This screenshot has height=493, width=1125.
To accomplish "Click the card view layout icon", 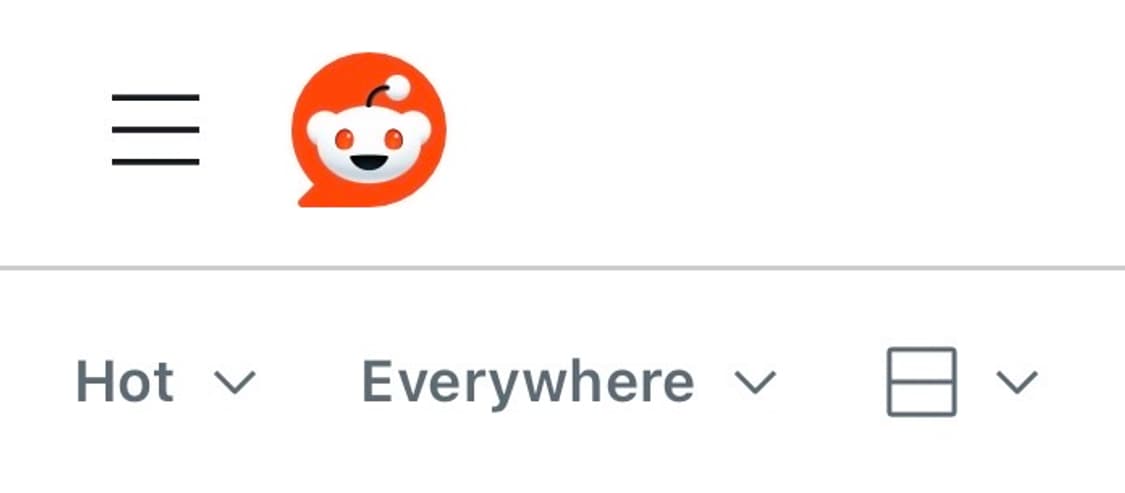I will pyautogui.click(x=921, y=382).
